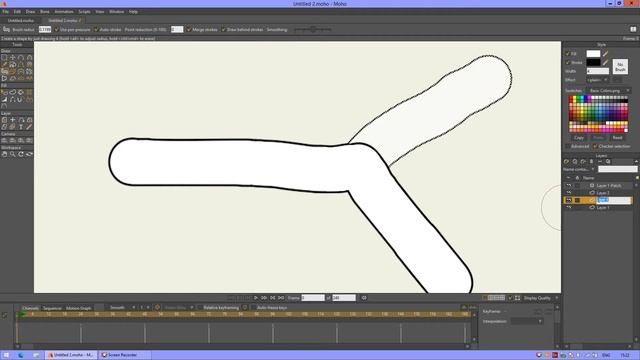Image resolution: width=640 pixels, height=360 pixels.
Task: Toggle the Auto-stroke checkbox
Action: pos(96,29)
